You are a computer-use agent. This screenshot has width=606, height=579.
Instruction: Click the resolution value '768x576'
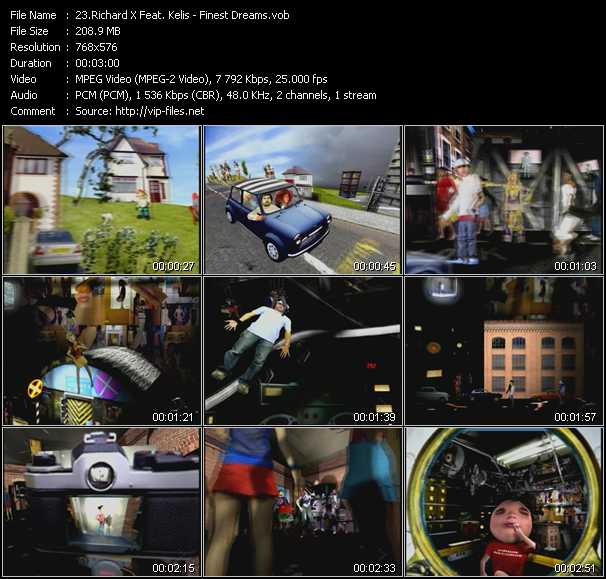click(x=96, y=47)
